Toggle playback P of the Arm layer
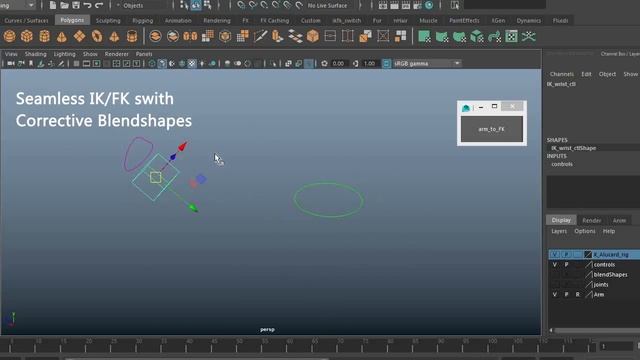Screen dimensions: 640x360 pos(566,294)
